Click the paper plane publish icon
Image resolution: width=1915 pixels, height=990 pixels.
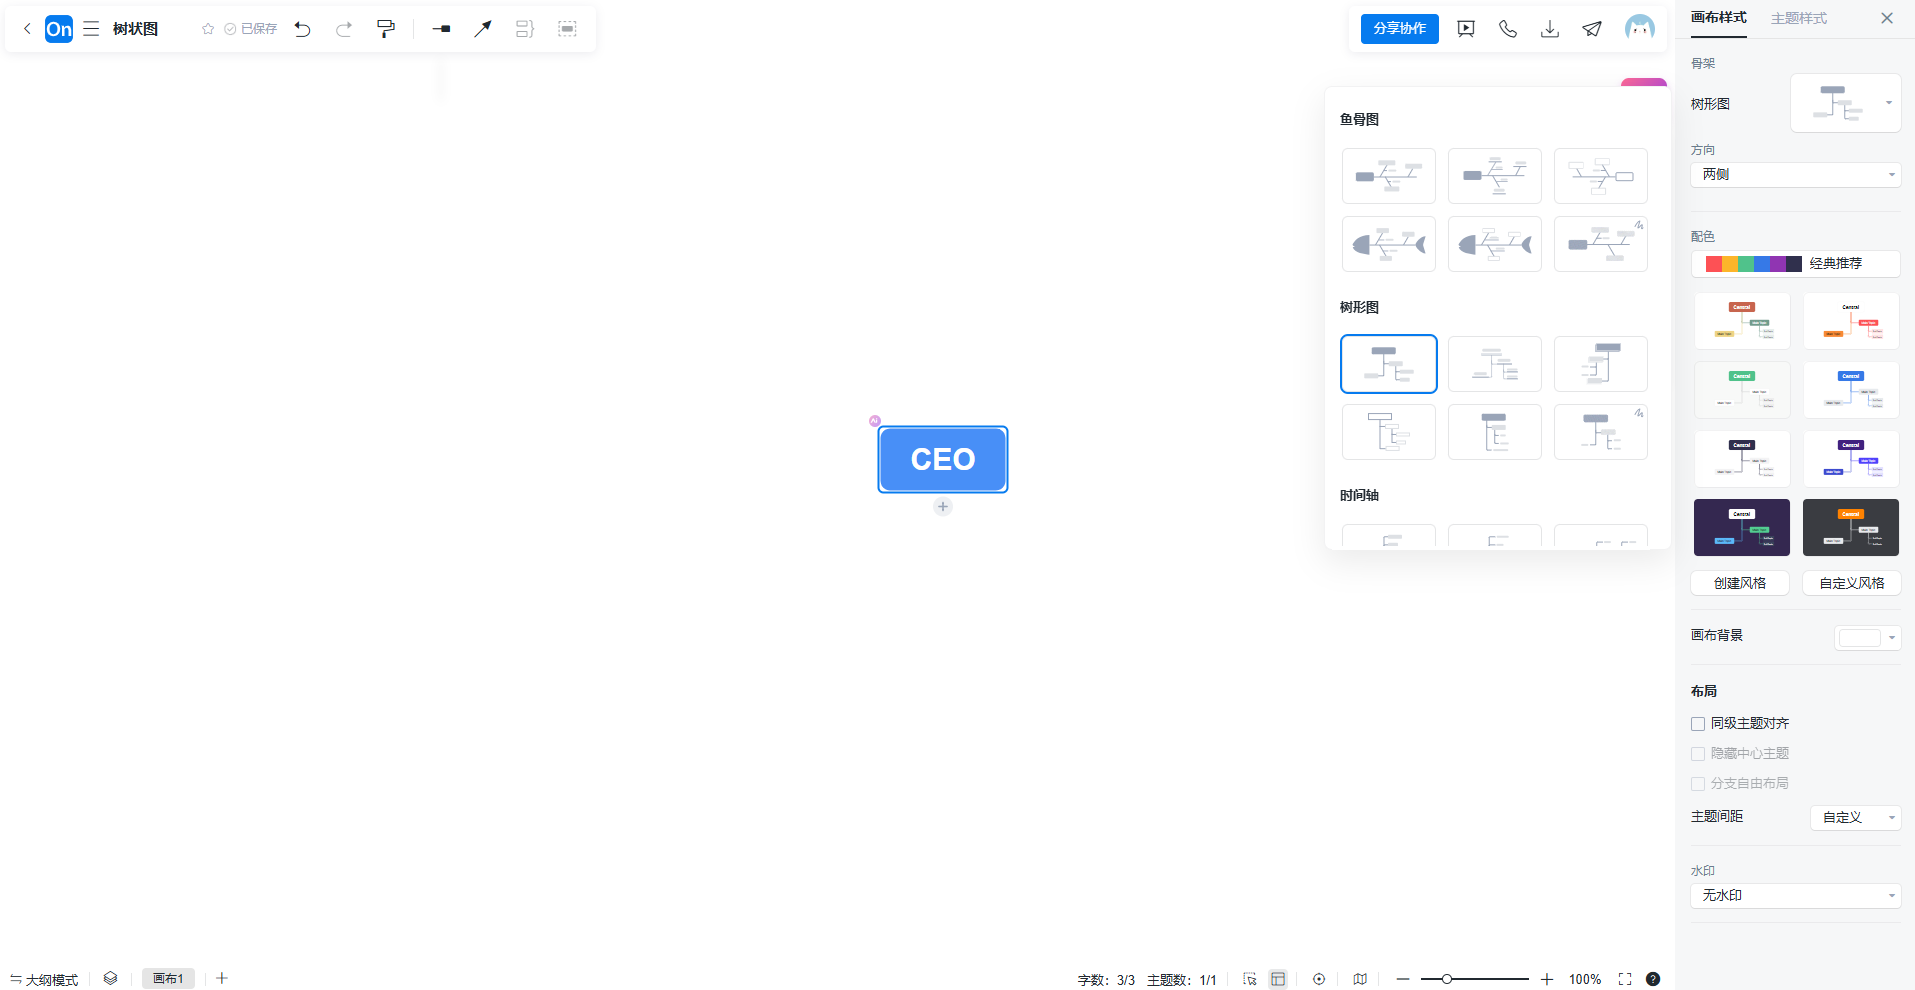tap(1591, 29)
